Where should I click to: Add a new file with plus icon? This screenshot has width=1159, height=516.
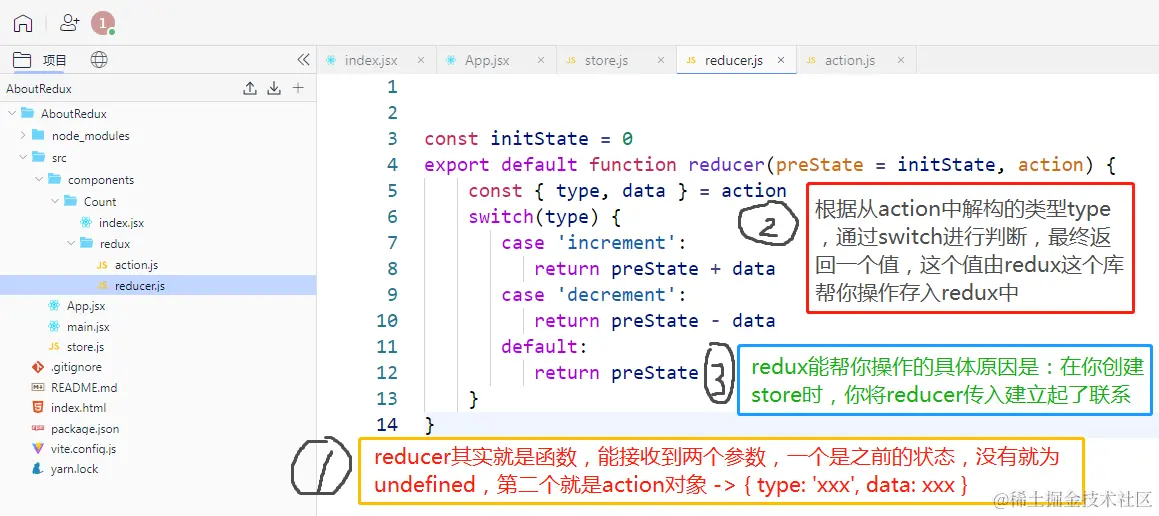point(298,89)
